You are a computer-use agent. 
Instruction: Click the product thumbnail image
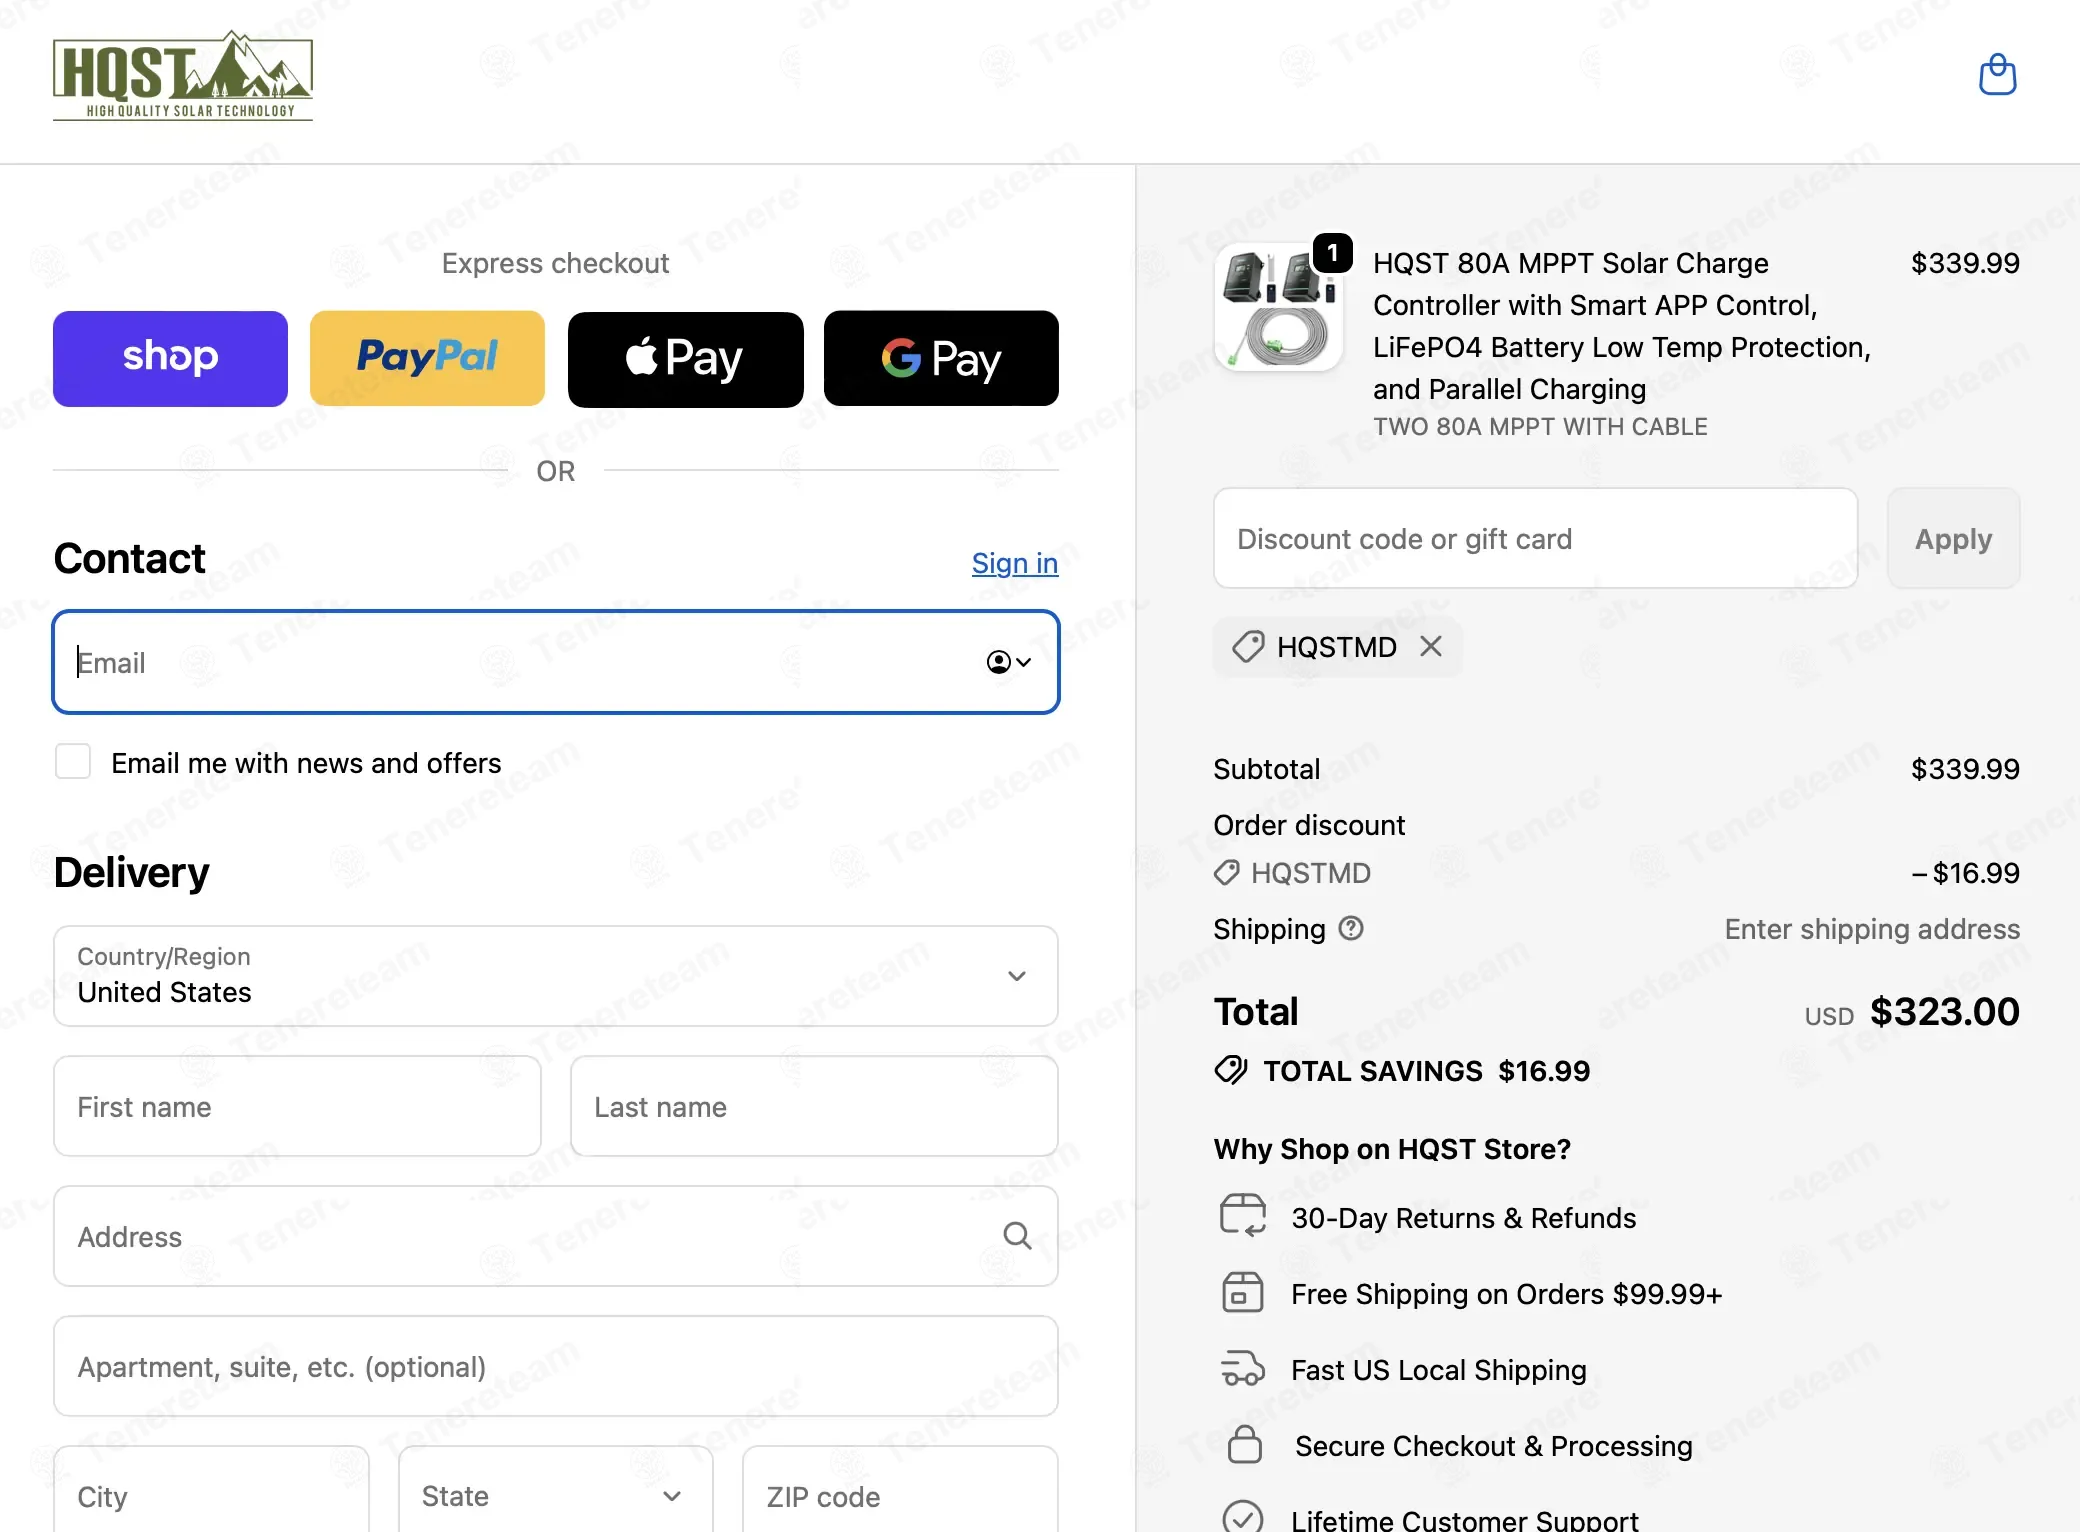point(1279,307)
